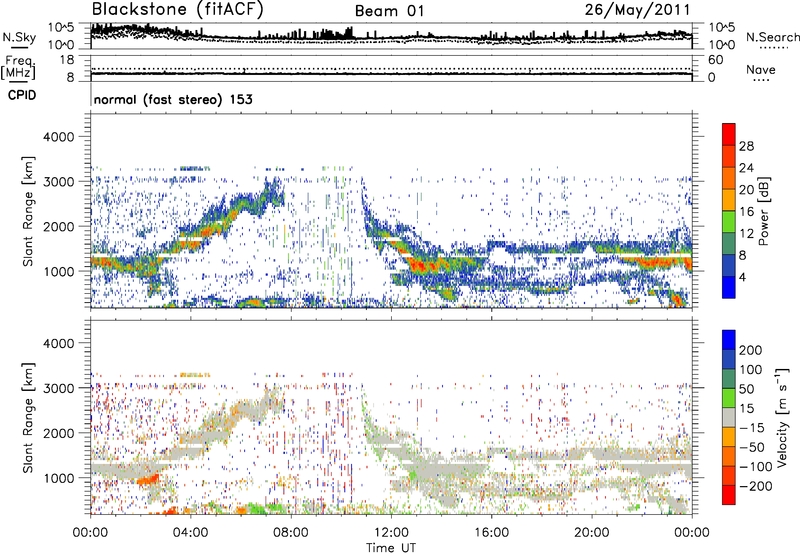The height and width of the screenshot is (554, 800).
Task: Click the '60' Nave tick label
Action: click(715, 60)
